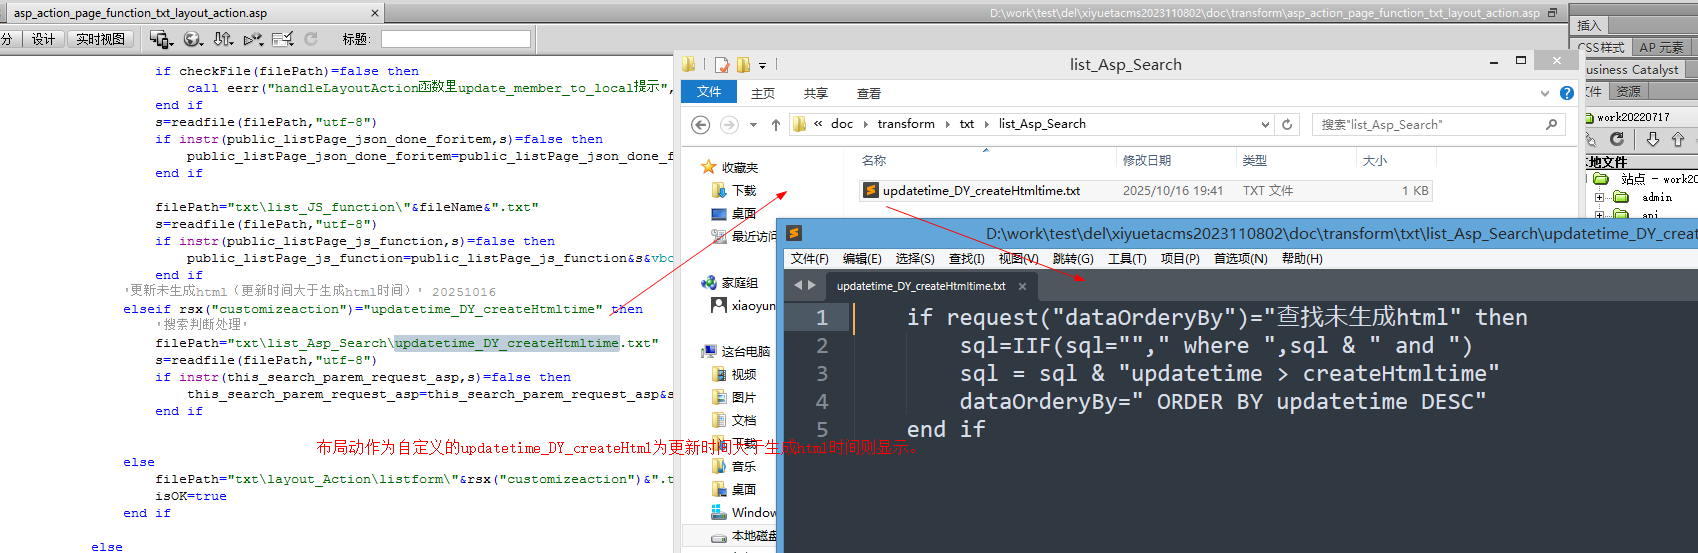Click the File Management arrows icon
This screenshot has height=553, width=1698.
click(223, 39)
